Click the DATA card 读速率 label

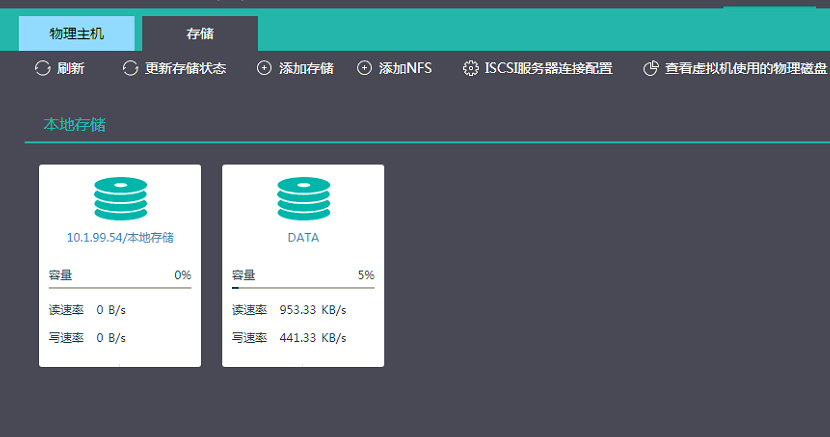[x=249, y=310]
